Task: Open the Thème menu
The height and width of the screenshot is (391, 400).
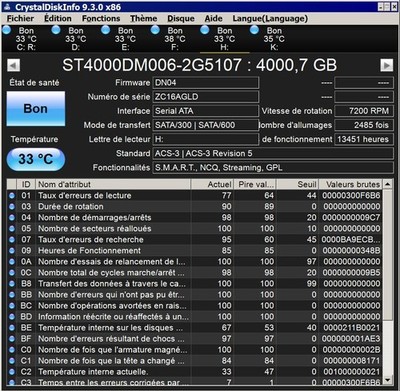Action: [x=144, y=19]
